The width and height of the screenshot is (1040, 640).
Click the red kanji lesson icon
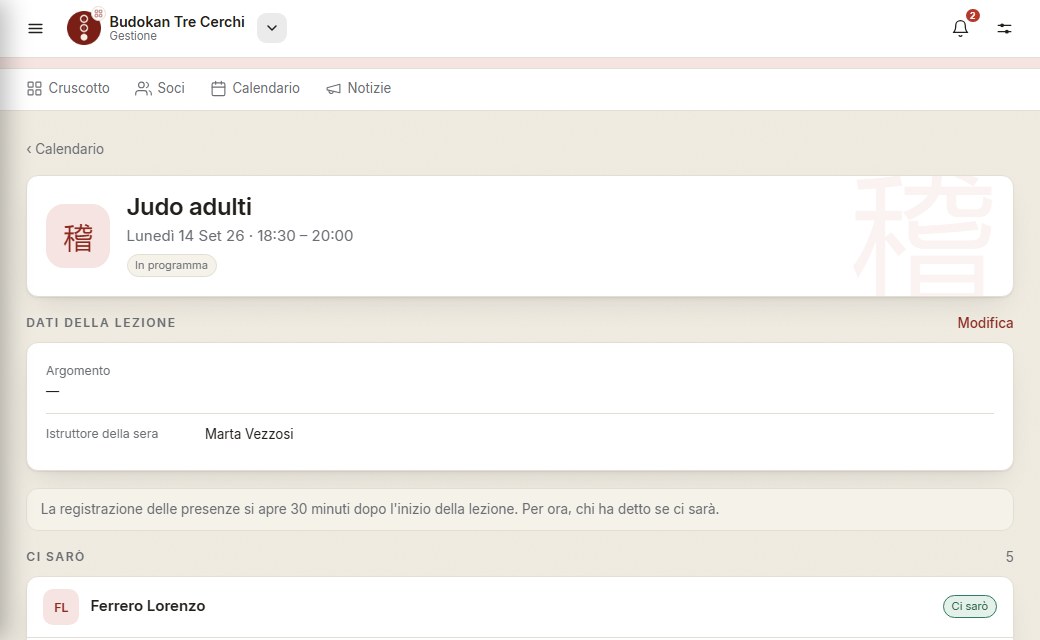[x=78, y=236]
